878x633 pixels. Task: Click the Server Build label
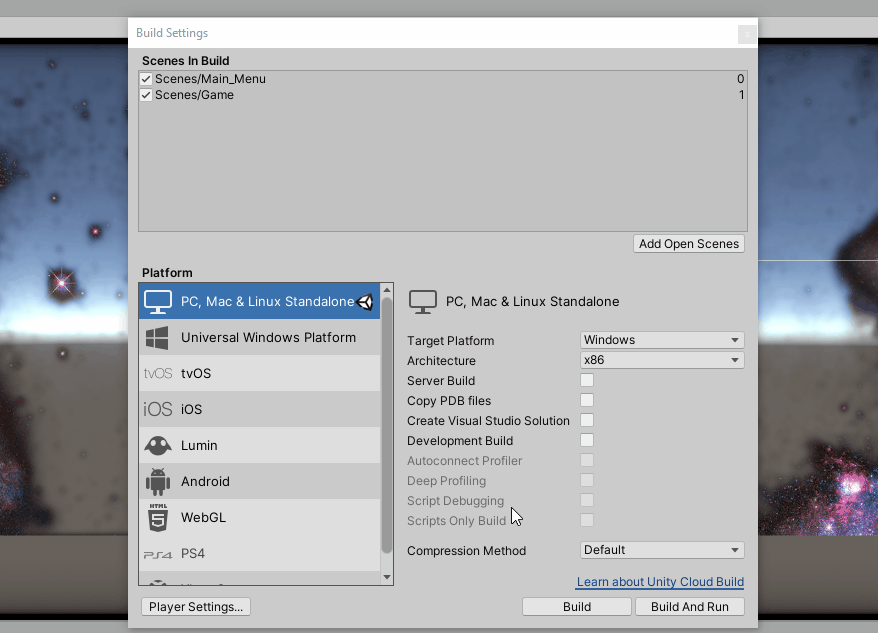tap(441, 381)
